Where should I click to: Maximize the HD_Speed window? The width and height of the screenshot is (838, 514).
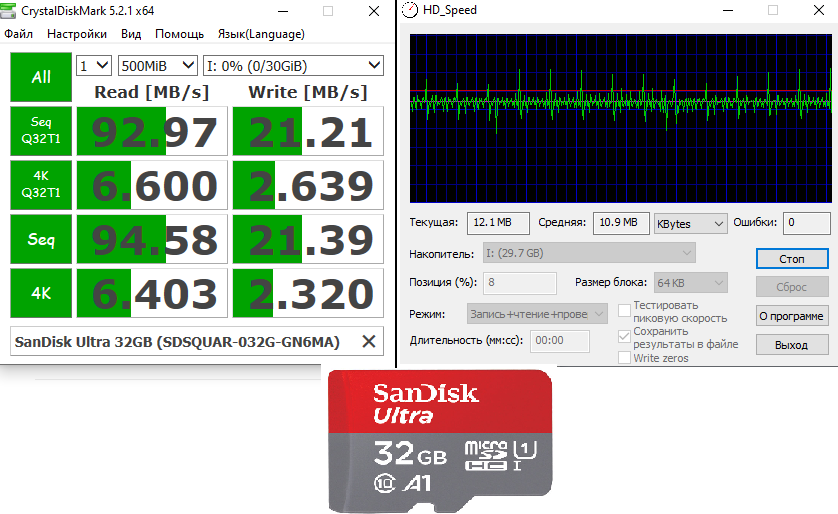pyautogui.click(x=772, y=10)
